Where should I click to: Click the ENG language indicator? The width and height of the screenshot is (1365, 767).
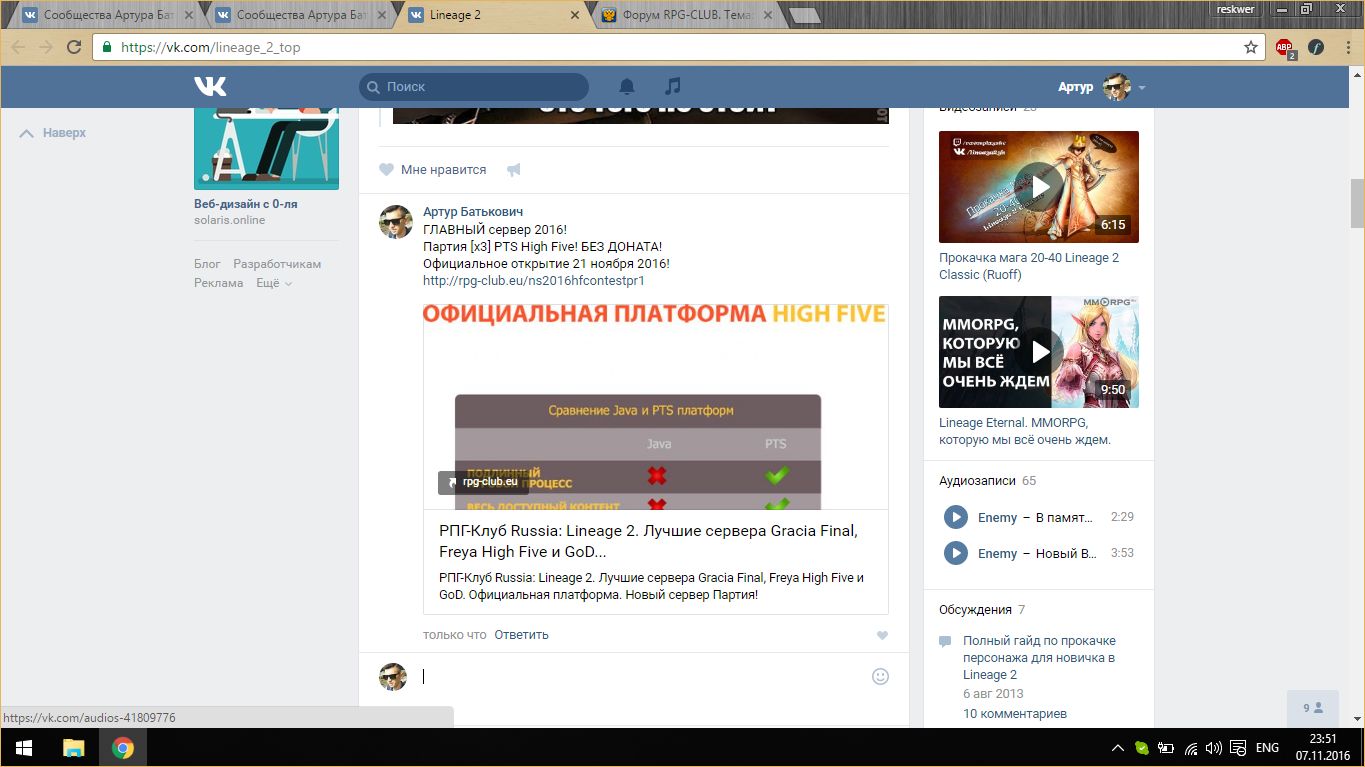pyautogui.click(x=1267, y=748)
